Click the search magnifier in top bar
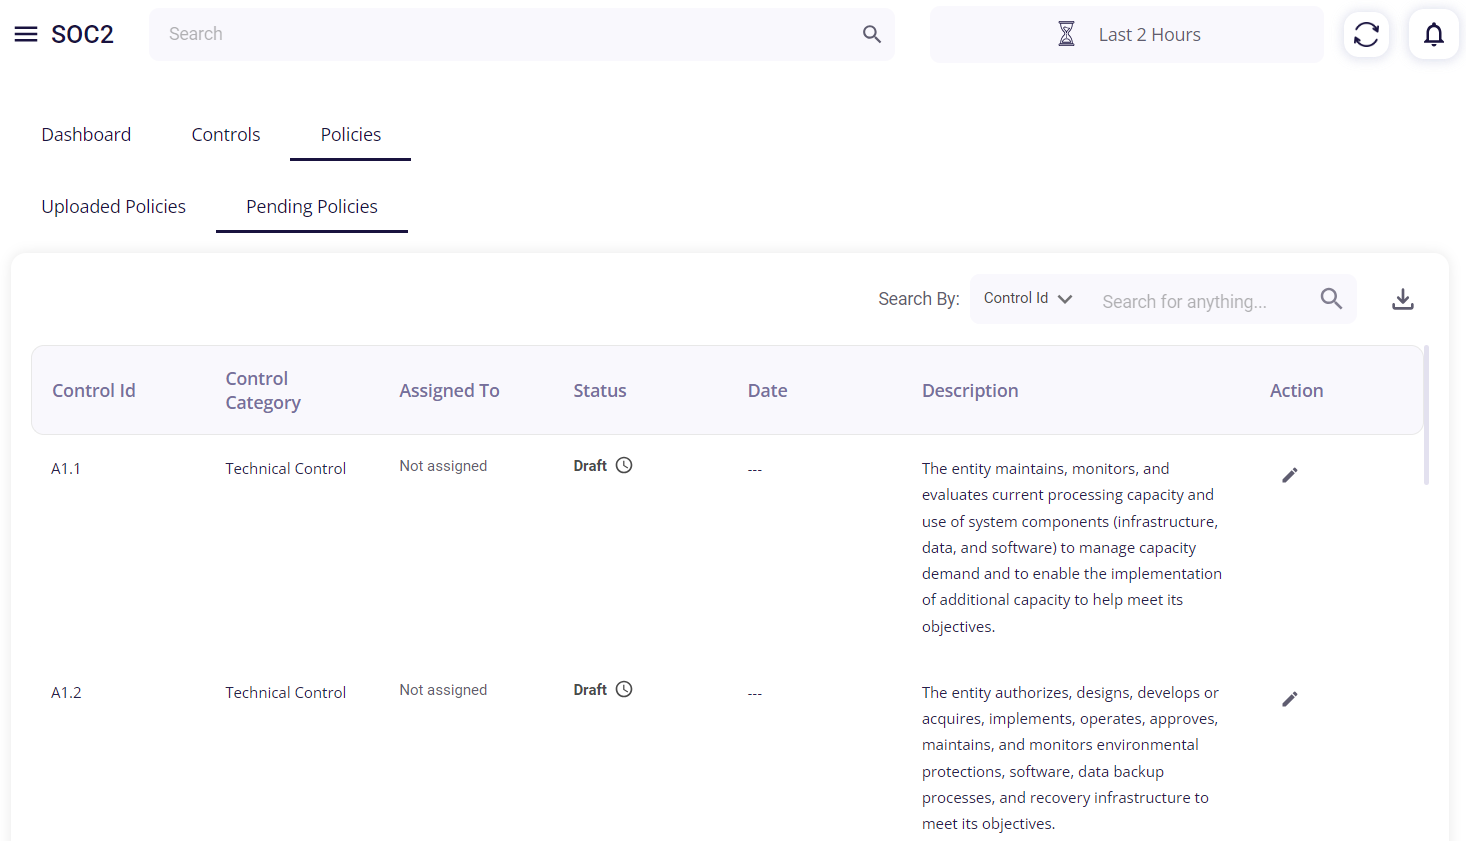The width and height of the screenshot is (1466, 841). tap(872, 34)
